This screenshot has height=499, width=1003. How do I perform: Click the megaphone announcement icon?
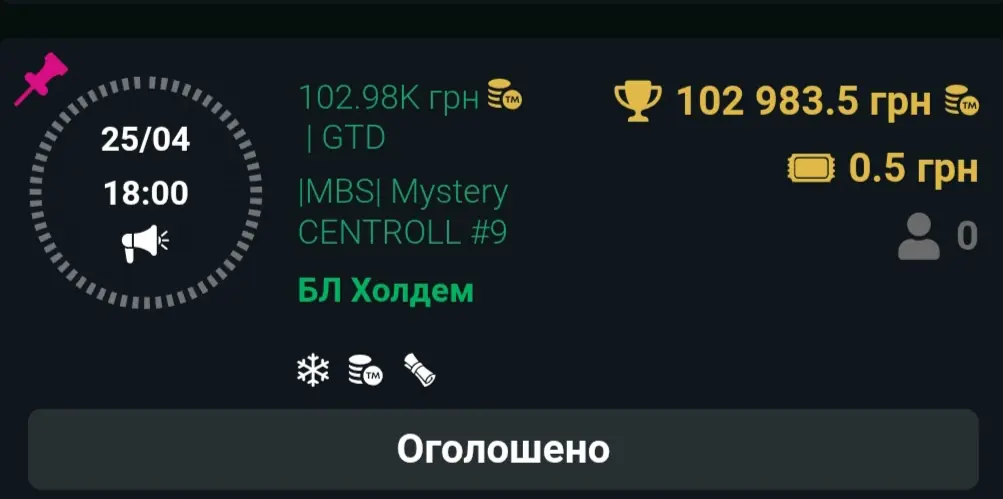[x=146, y=243]
